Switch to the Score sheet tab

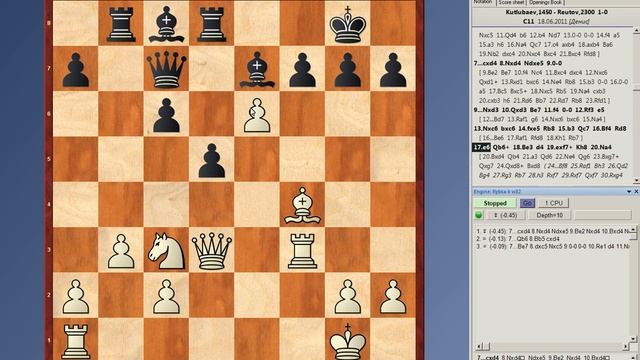[x=511, y=2]
